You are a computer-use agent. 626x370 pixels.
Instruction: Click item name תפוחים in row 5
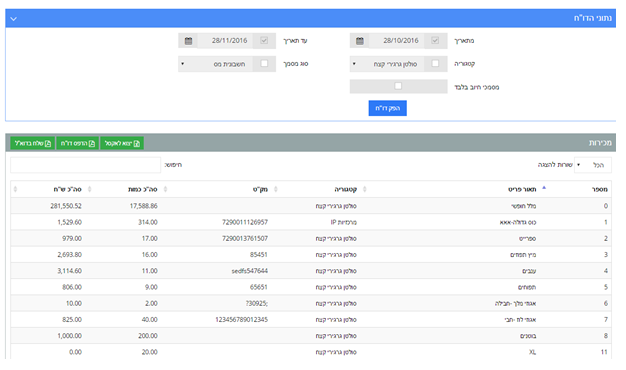click(x=527, y=287)
